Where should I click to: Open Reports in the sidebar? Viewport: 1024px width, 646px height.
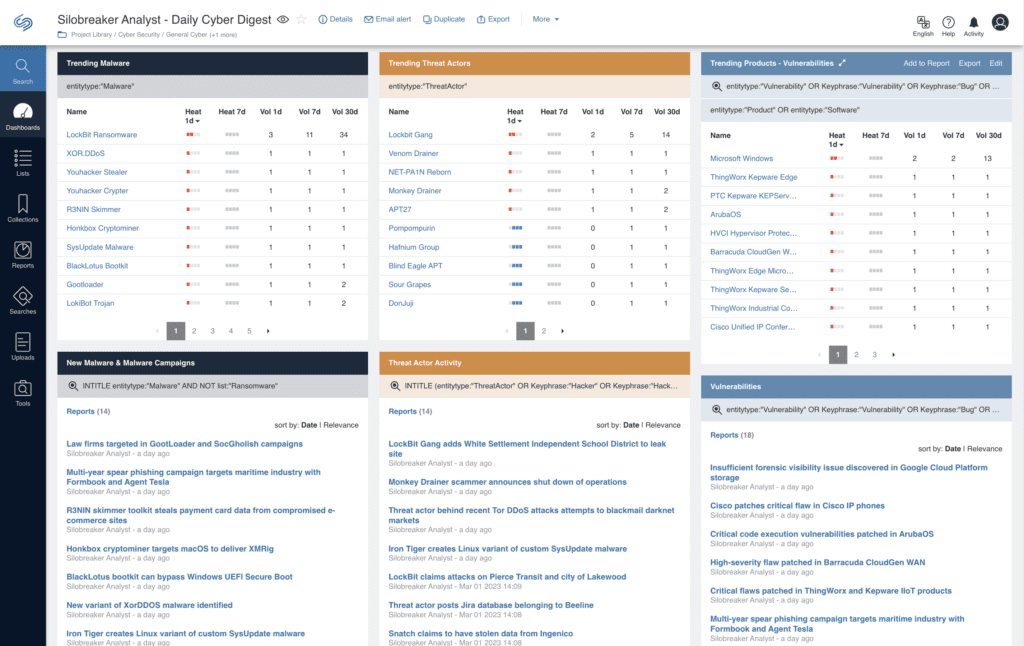[23, 255]
